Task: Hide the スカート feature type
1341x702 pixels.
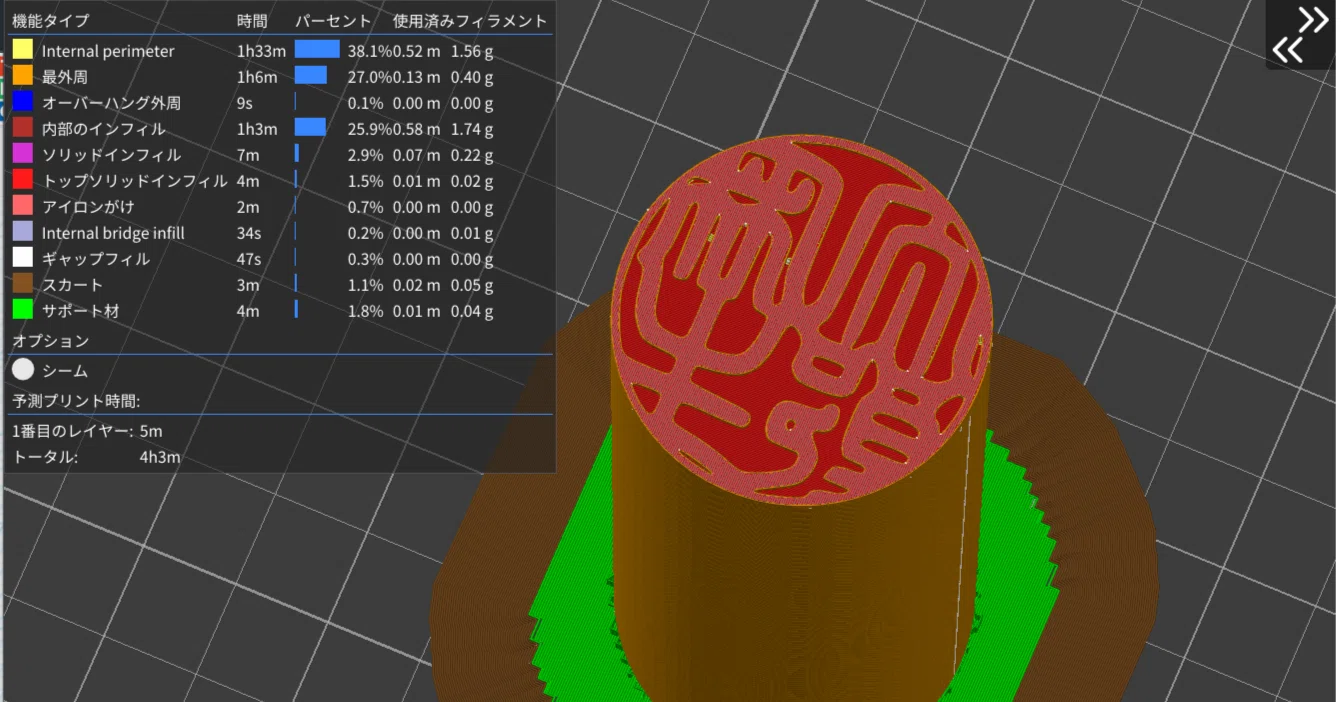Action: (280, 285)
